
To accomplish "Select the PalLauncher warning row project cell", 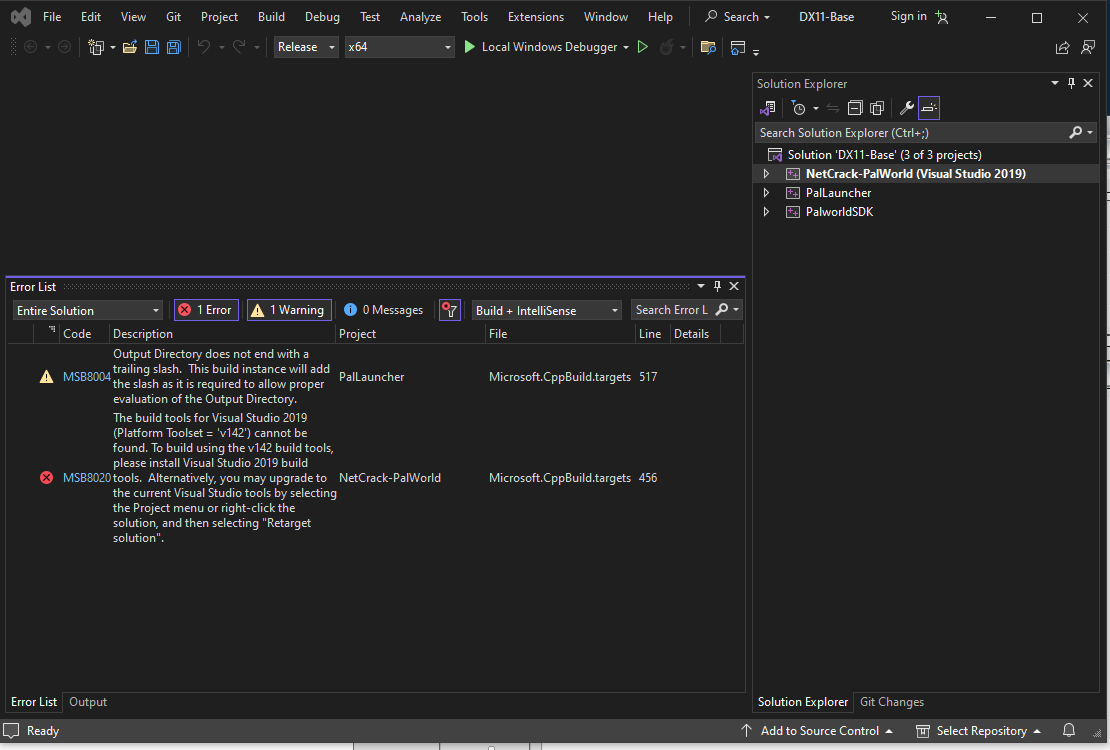I will point(372,377).
